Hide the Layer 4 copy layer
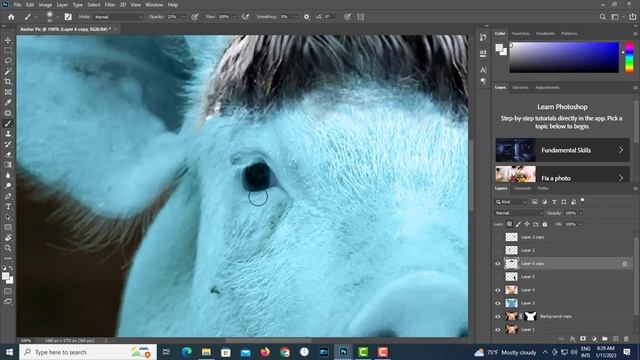Image resolution: width=640 pixels, height=360 pixels. (498, 264)
